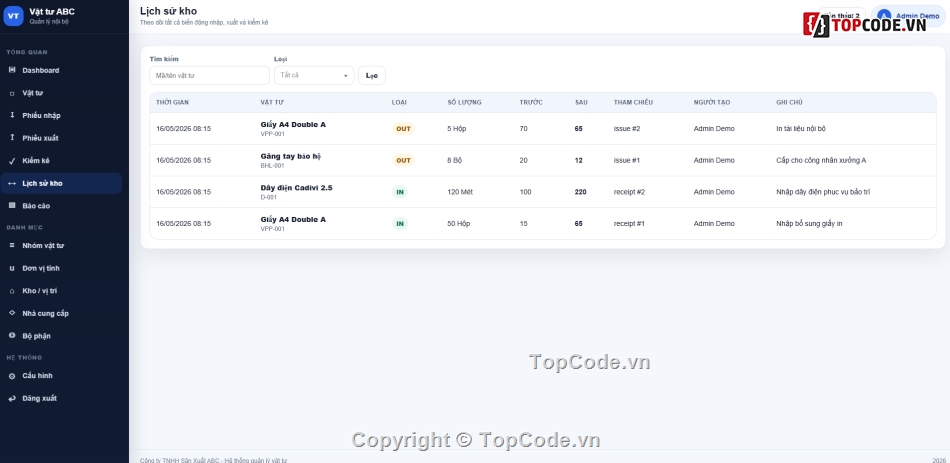Viewport: 950px width, 463px height.
Task: Click the Đăng xuất logout arrow icon
Action: [x=12, y=398]
